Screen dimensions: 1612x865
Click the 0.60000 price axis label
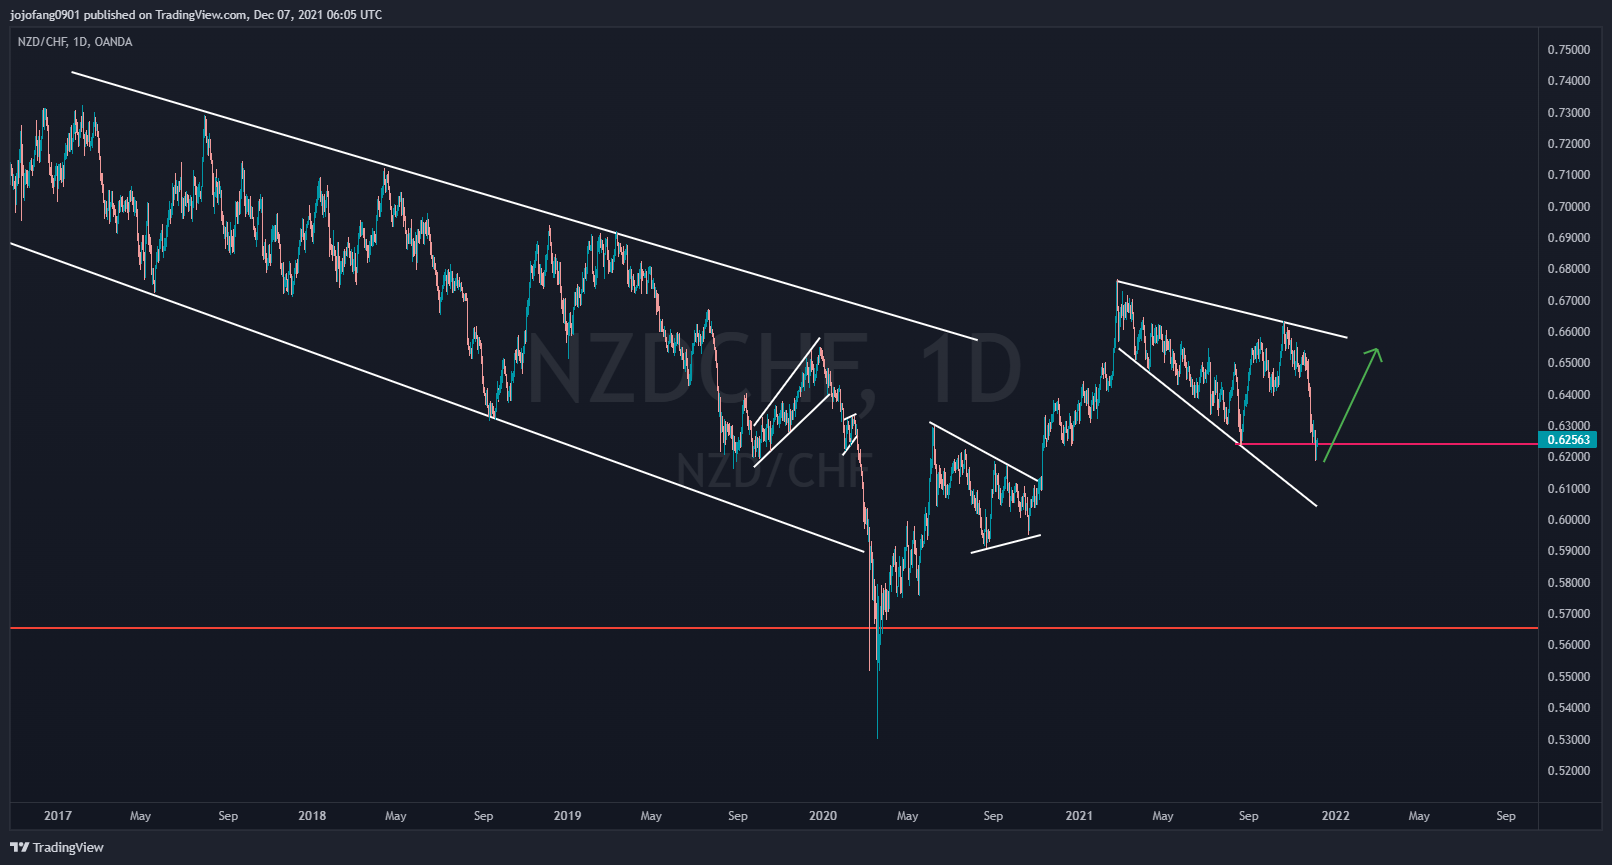(1568, 520)
